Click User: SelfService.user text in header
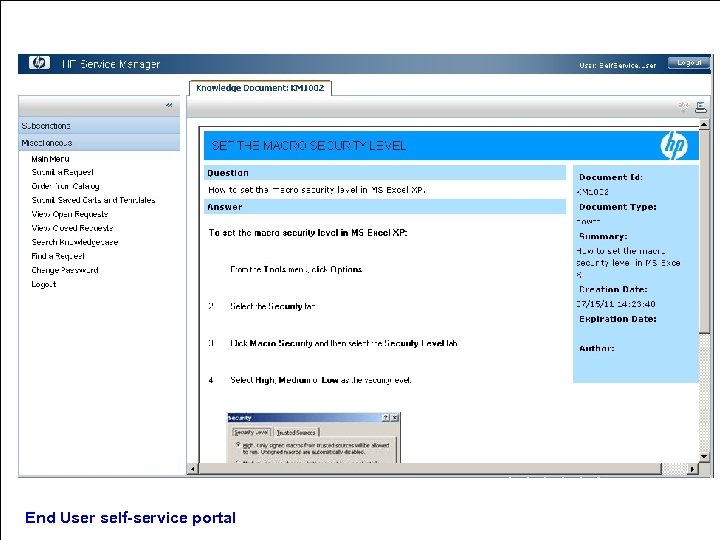 click(618, 65)
